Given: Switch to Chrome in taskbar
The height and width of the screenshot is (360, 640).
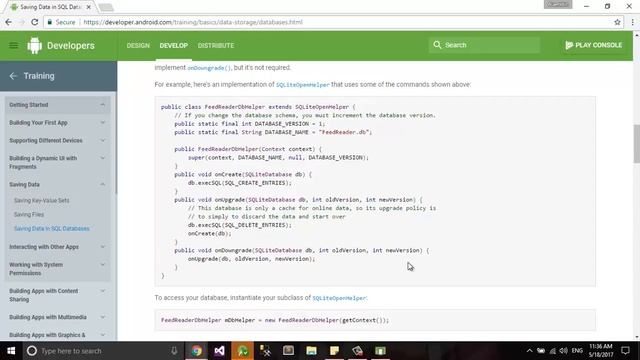Looking at the screenshot, I should point(197,351).
